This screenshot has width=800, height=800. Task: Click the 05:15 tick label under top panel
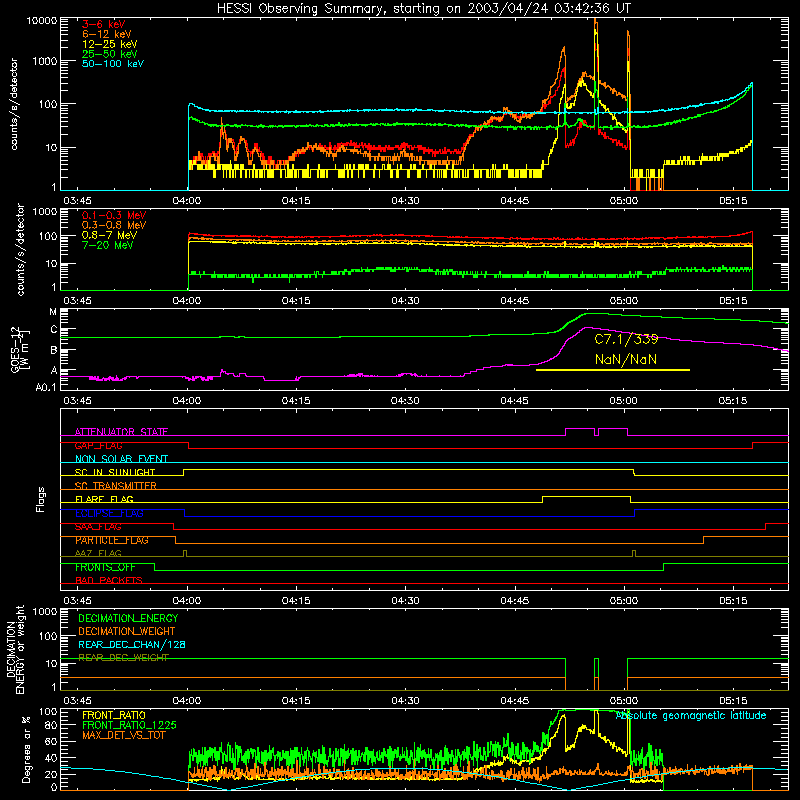[x=734, y=201]
